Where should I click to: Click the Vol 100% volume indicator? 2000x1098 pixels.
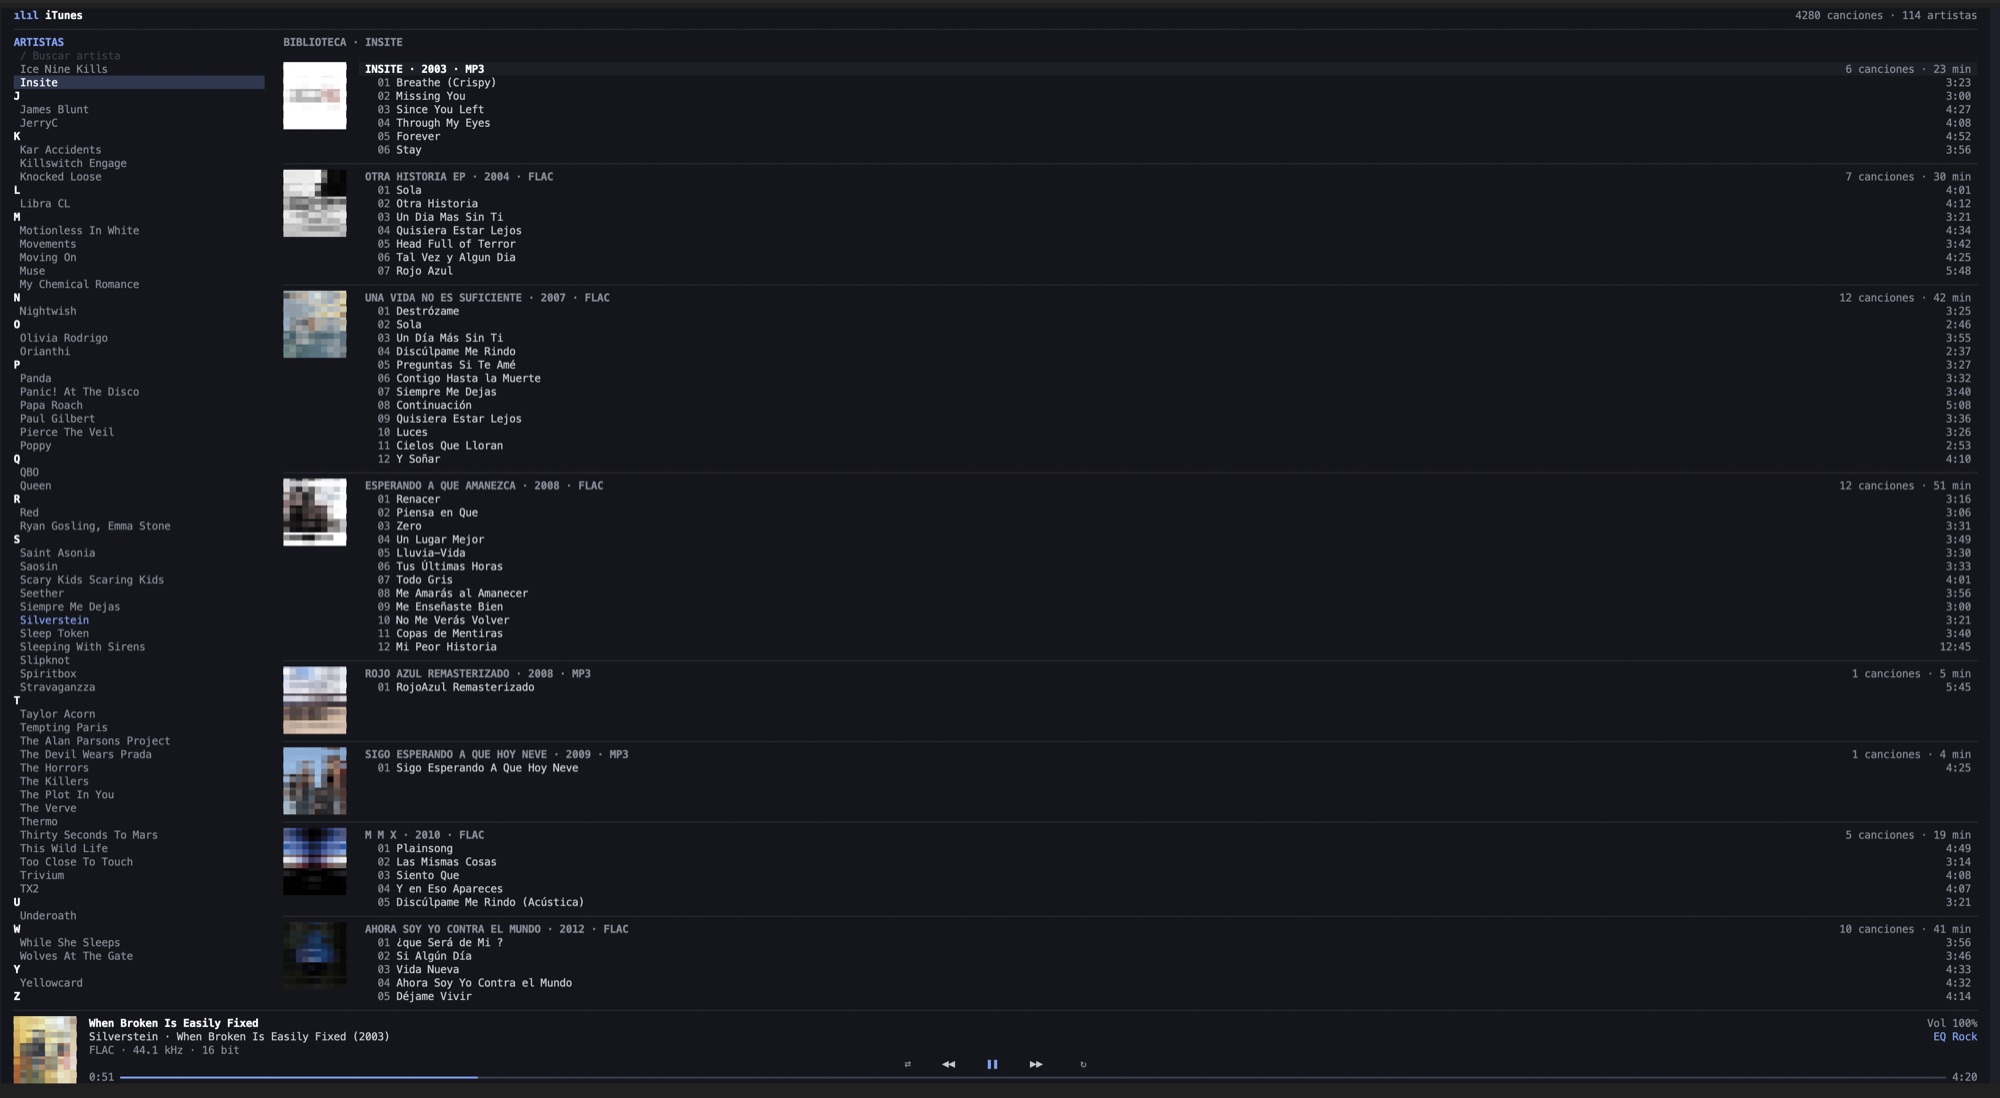[x=1951, y=1023]
